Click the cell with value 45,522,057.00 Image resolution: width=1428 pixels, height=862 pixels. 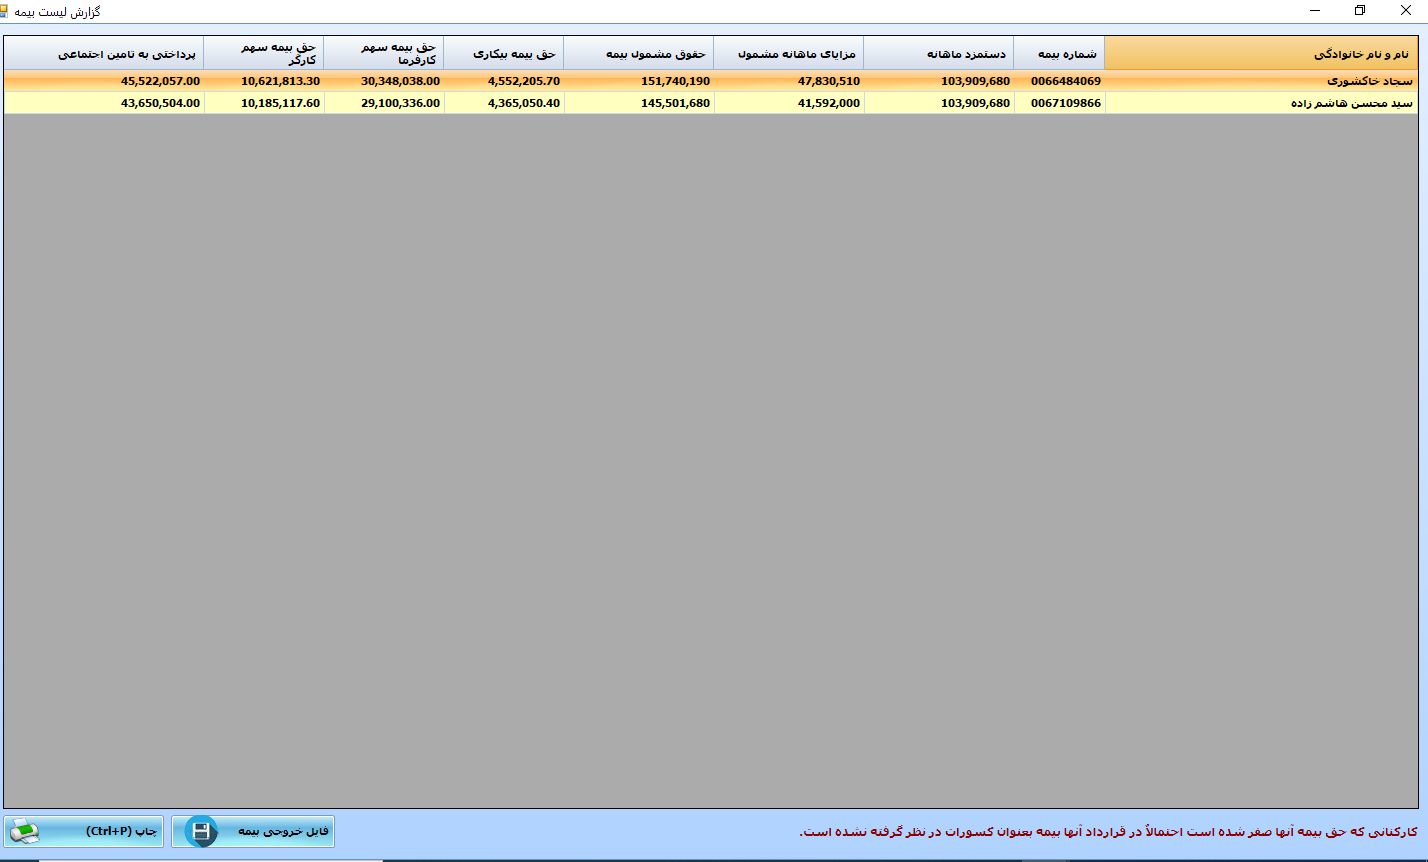pos(104,81)
